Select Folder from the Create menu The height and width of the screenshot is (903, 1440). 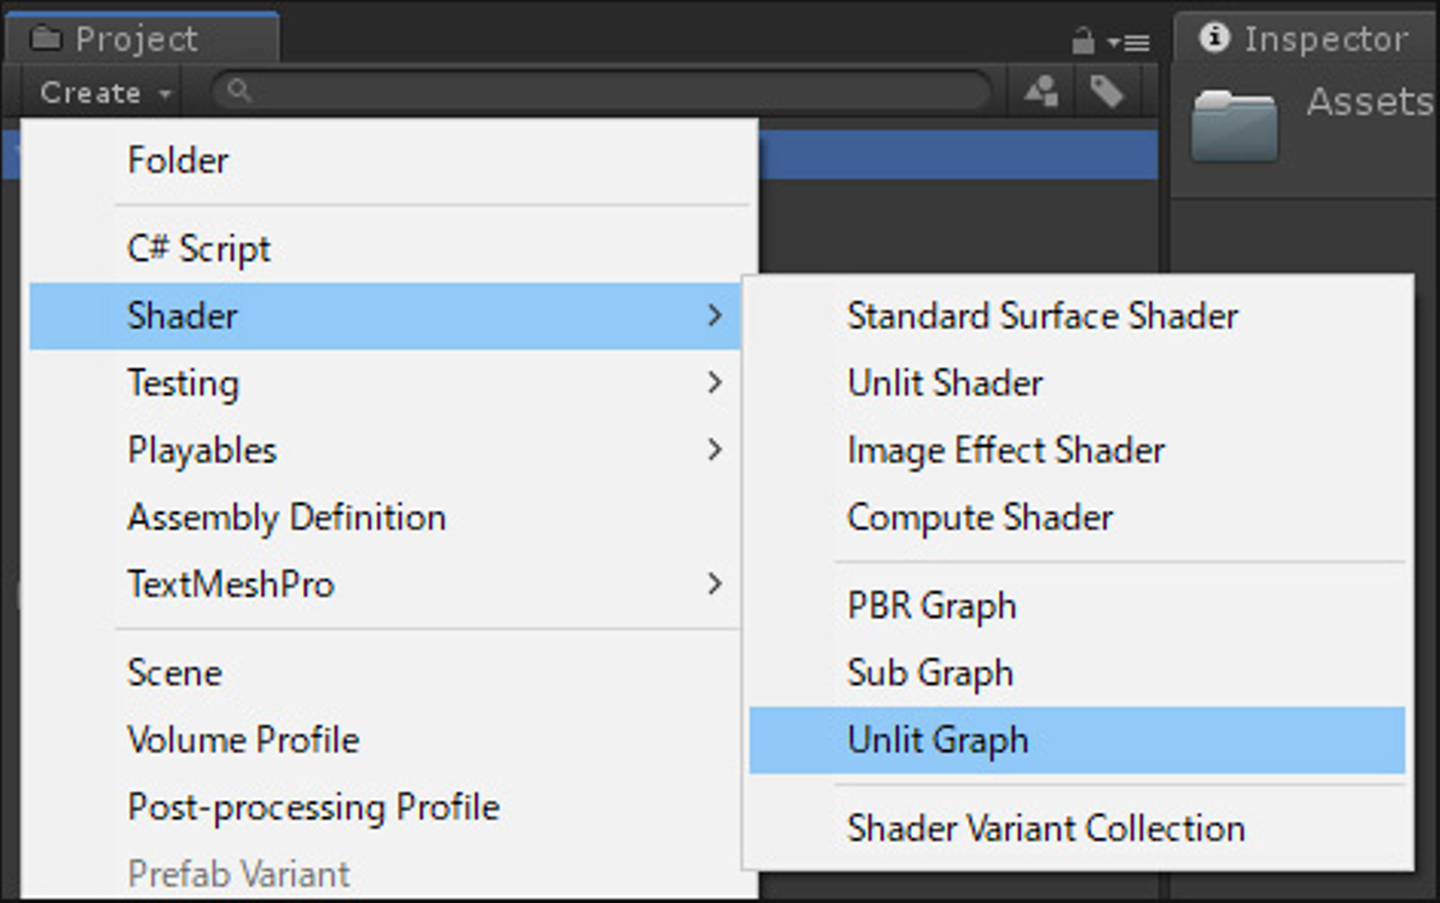[x=390, y=161]
